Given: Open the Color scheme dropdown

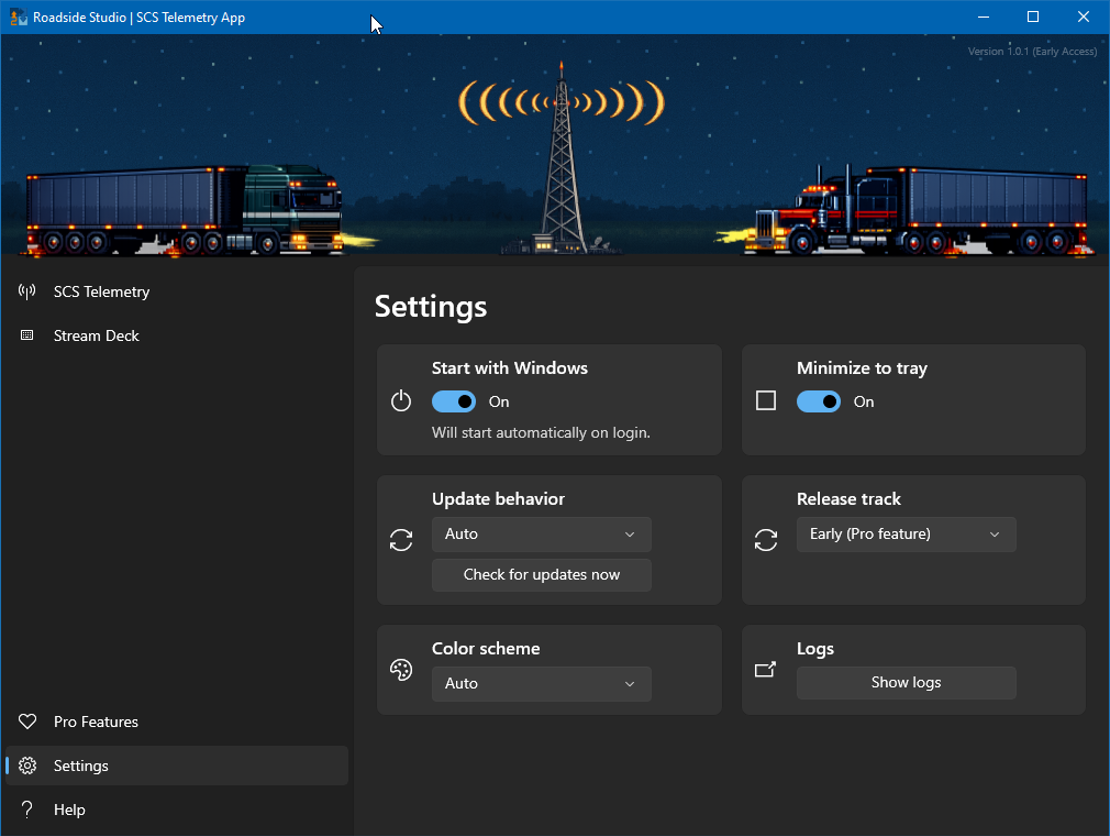Looking at the screenshot, I should pos(541,684).
